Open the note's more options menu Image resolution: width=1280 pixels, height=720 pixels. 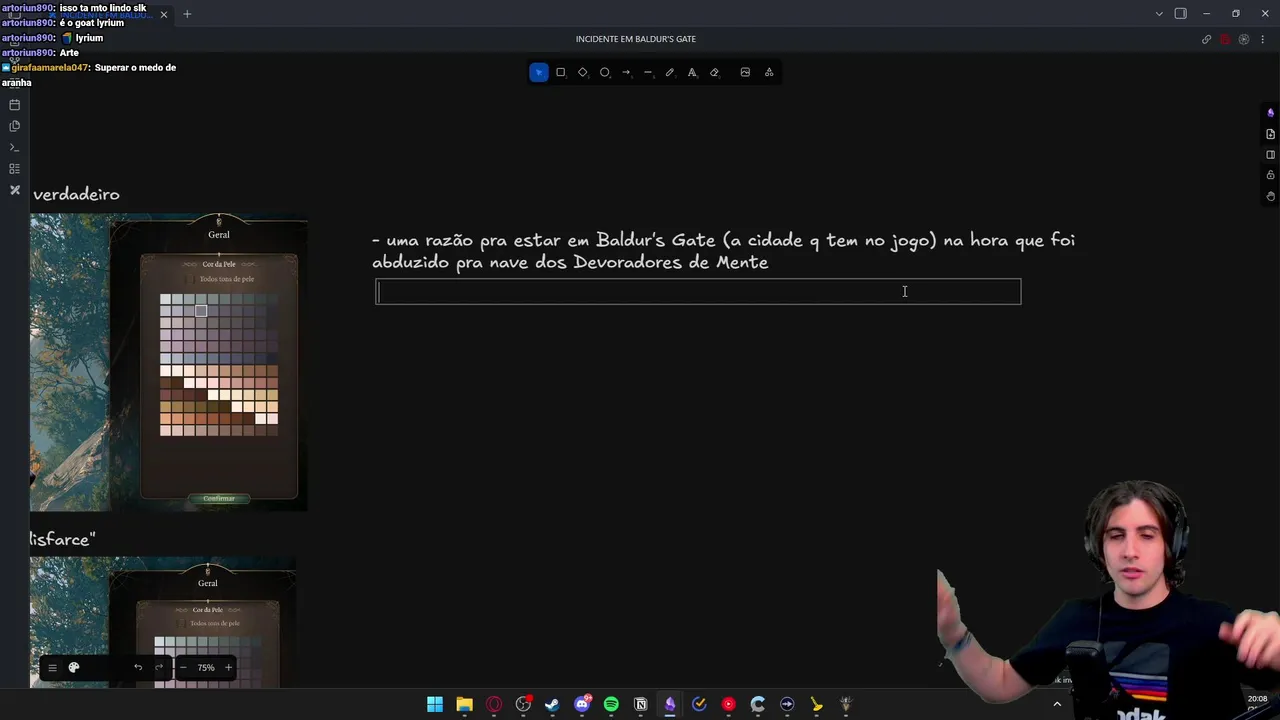click(x=1262, y=39)
